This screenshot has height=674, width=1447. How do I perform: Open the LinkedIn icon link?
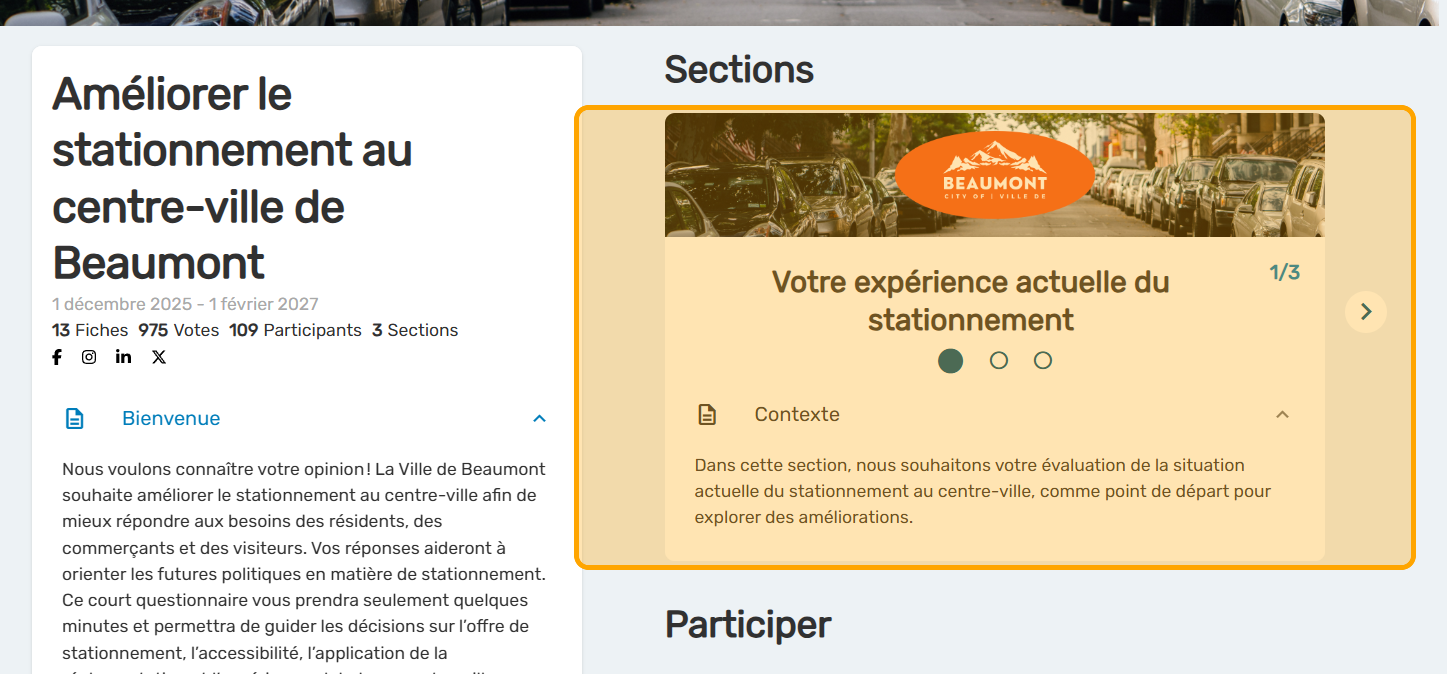[x=123, y=357]
